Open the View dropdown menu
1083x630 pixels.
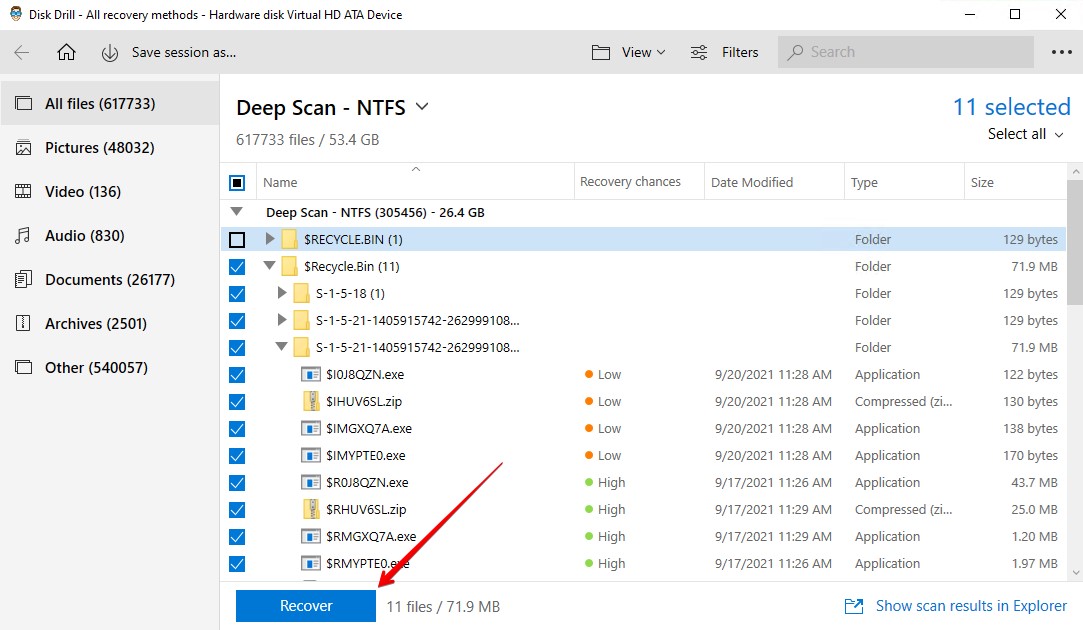click(643, 52)
